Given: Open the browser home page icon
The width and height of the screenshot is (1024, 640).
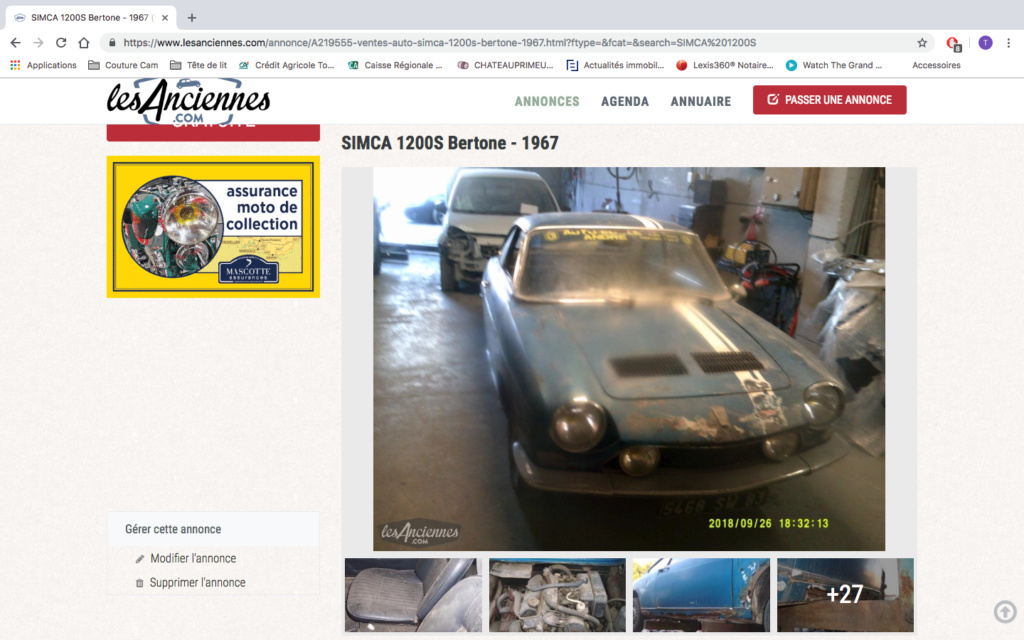Looking at the screenshot, I should 84,42.
